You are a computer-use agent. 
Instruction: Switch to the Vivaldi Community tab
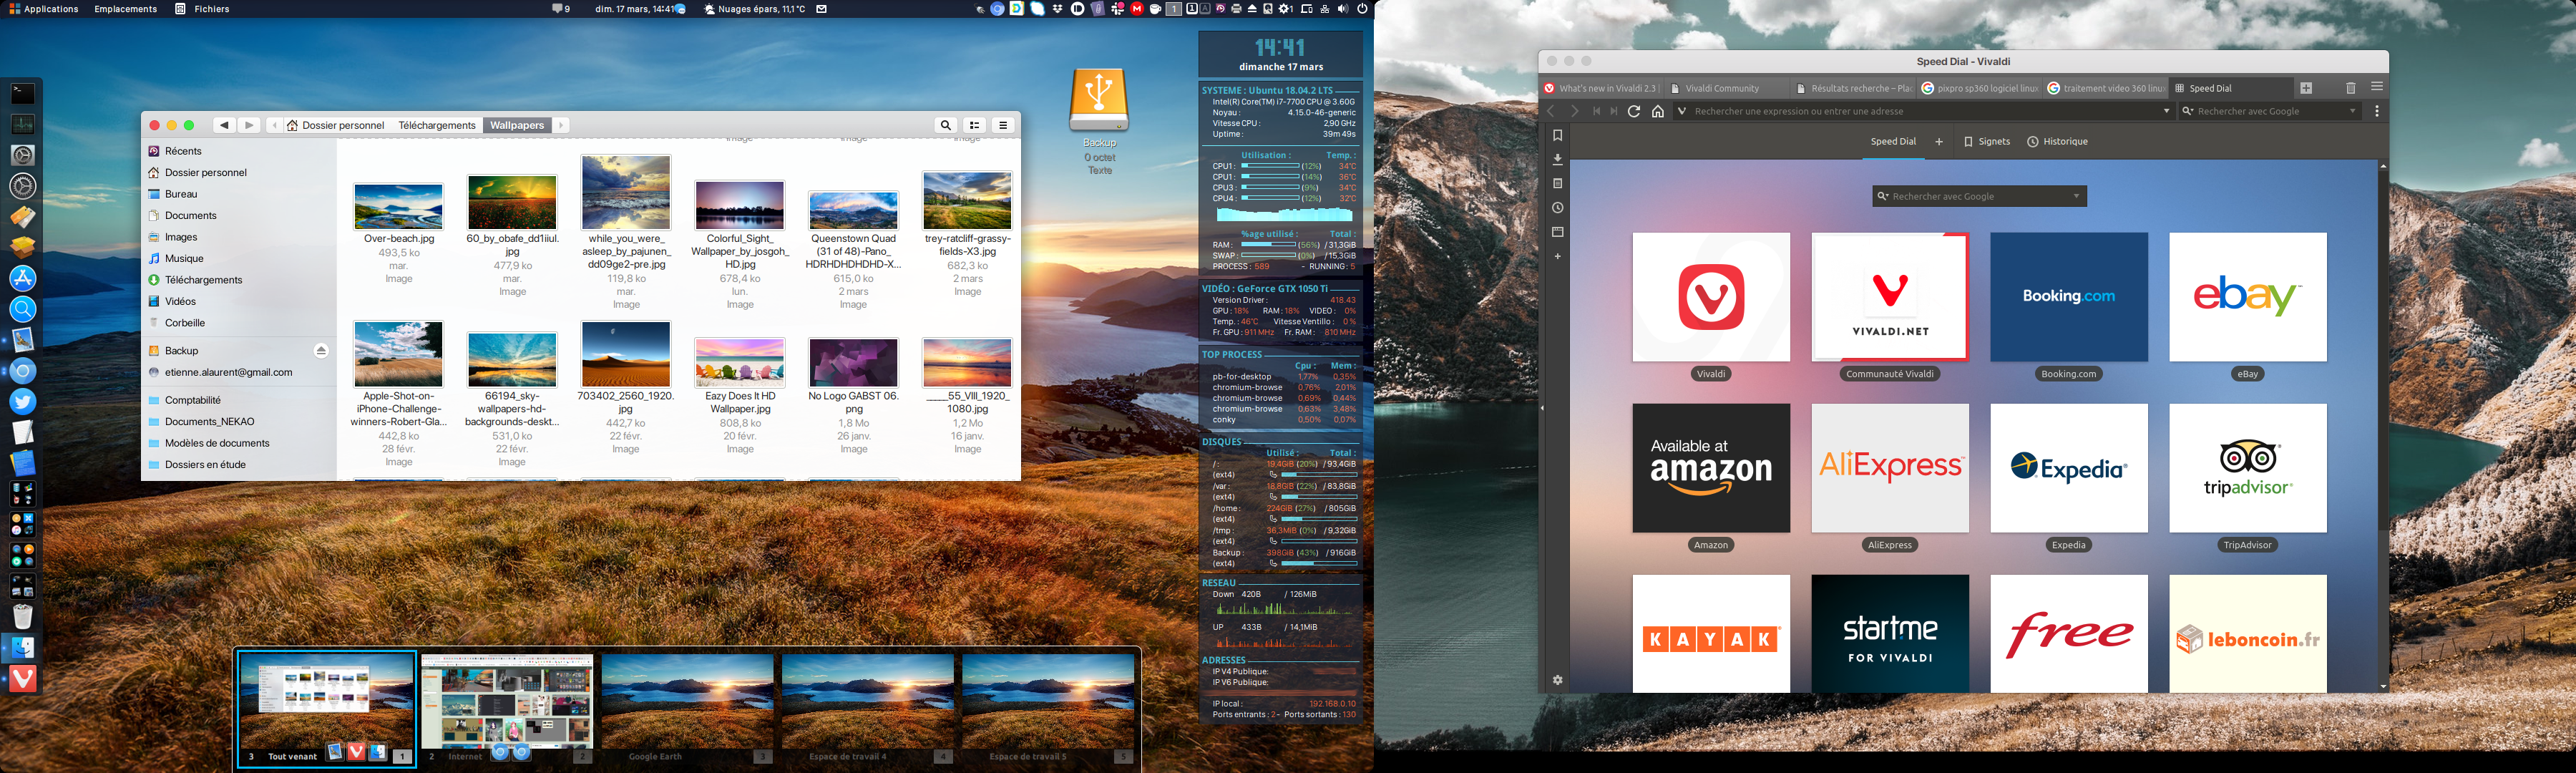click(x=1726, y=88)
